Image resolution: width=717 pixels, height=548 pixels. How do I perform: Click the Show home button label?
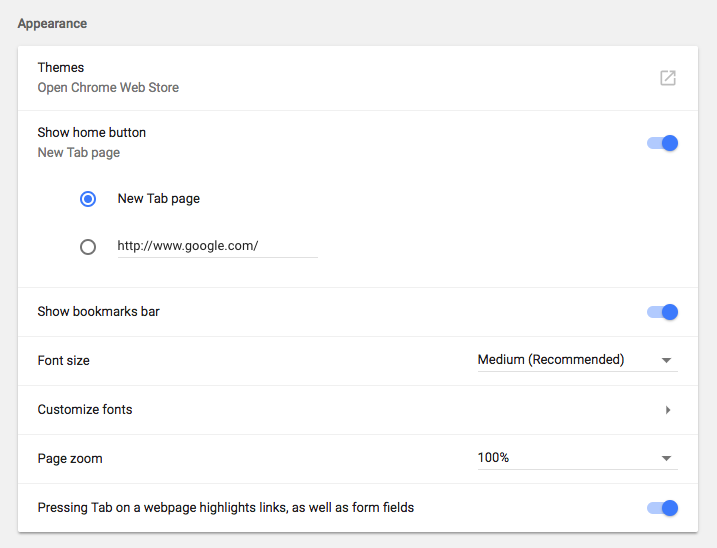click(x=91, y=133)
